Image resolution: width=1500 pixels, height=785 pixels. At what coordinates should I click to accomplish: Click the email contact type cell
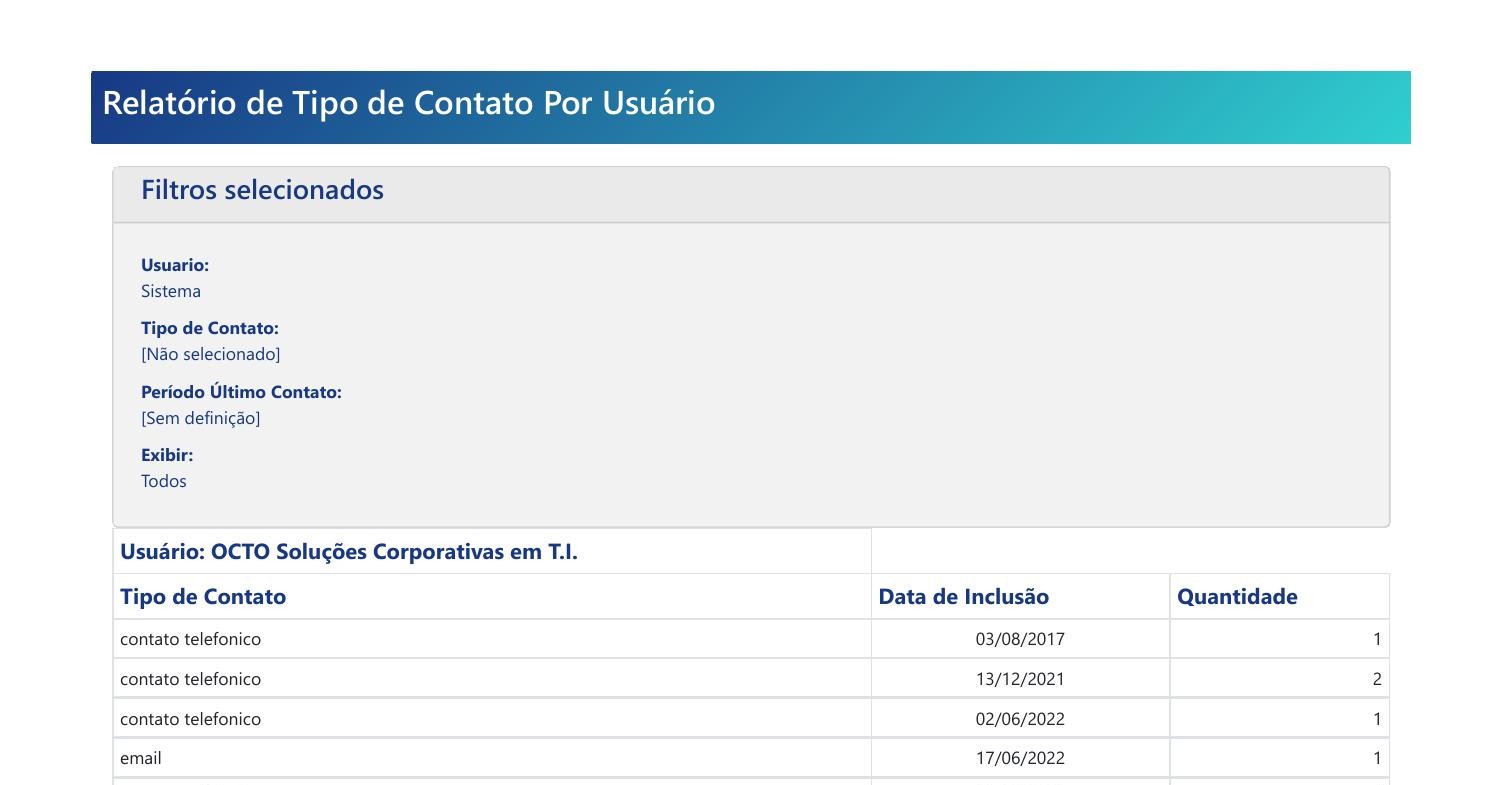tap(140, 758)
